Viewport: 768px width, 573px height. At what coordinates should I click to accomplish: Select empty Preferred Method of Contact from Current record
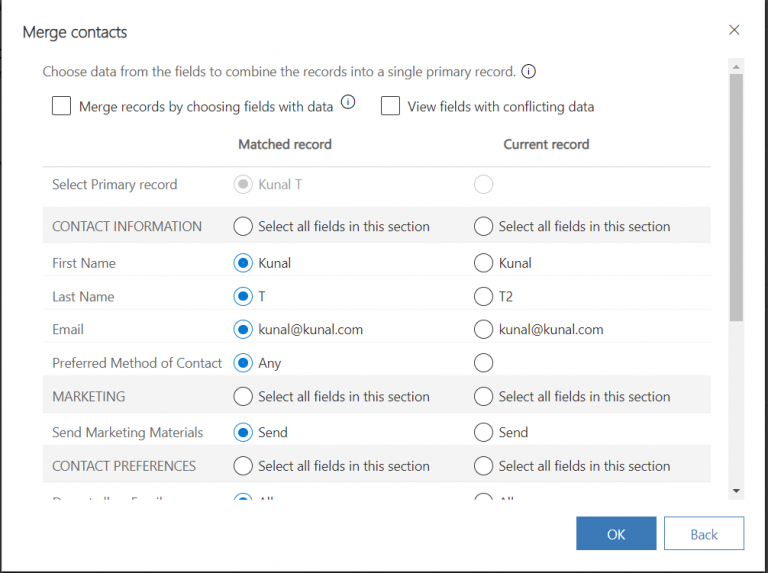[x=483, y=363]
